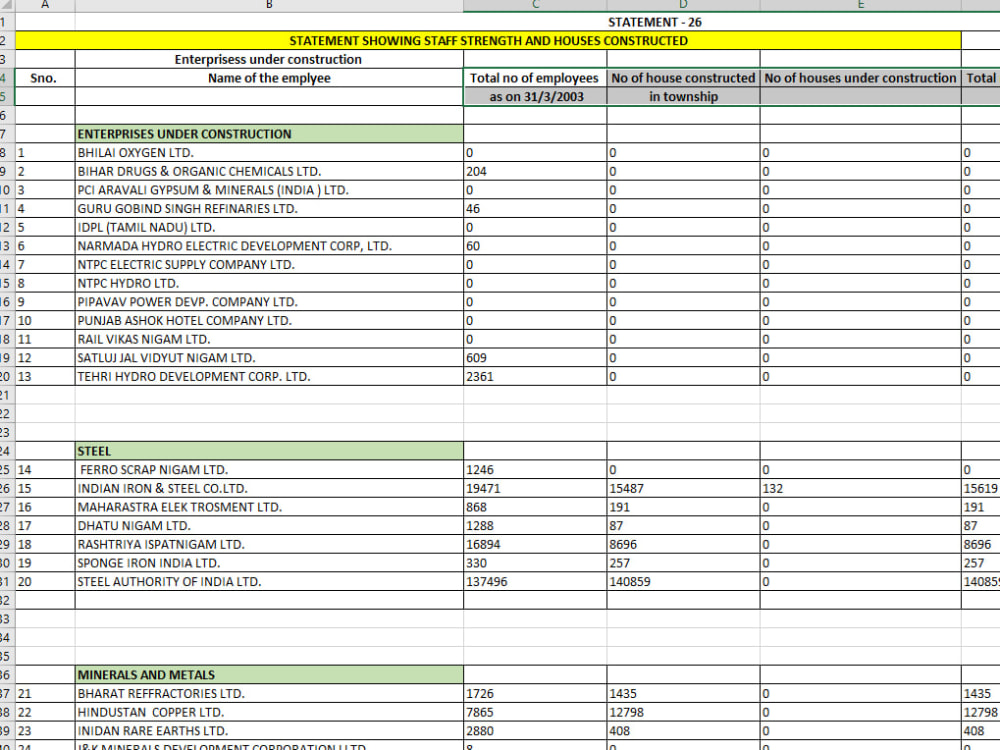
Task: Select 'INDIAN IRON & STEEL CO.LTD.' cell
Action: pos(269,488)
